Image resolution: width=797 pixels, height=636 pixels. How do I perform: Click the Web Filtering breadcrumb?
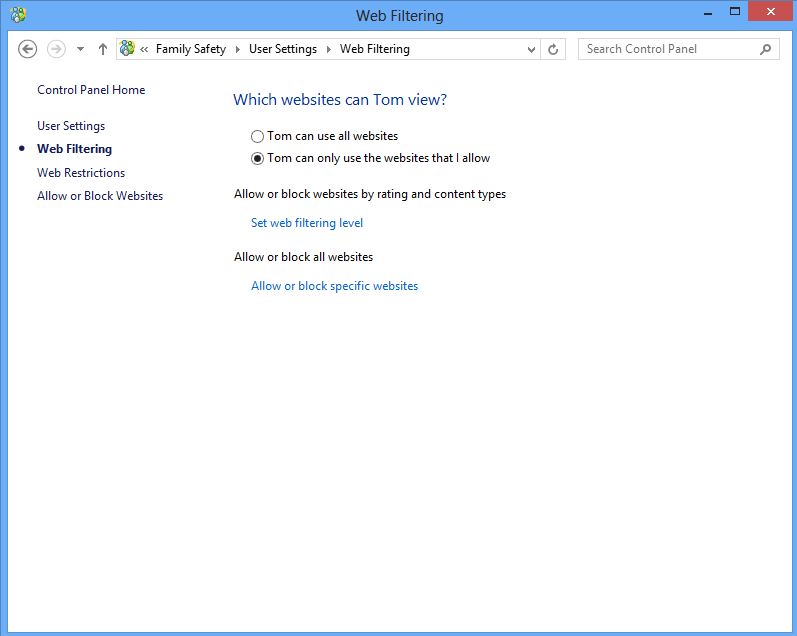(x=375, y=49)
